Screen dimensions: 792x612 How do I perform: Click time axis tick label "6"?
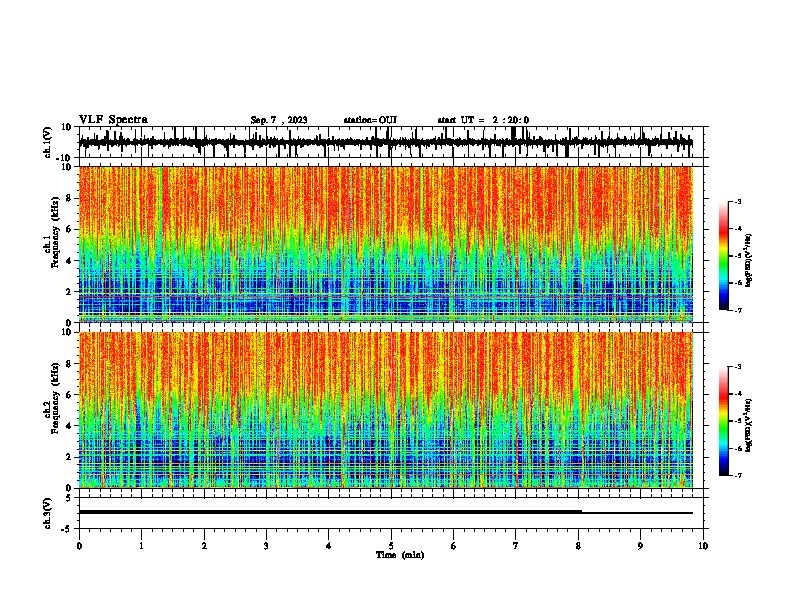pos(454,546)
